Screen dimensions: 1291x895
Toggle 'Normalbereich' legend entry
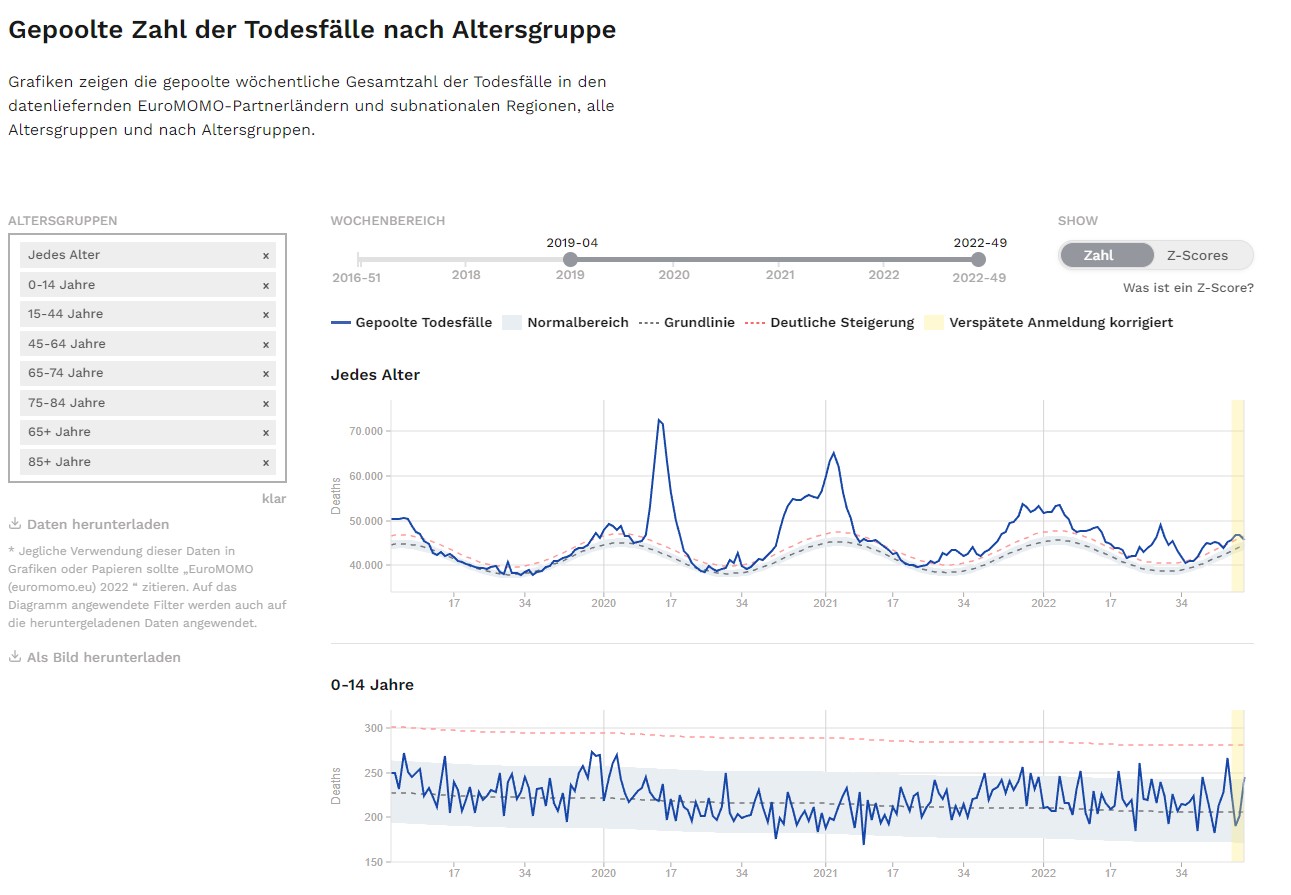(566, 323)
